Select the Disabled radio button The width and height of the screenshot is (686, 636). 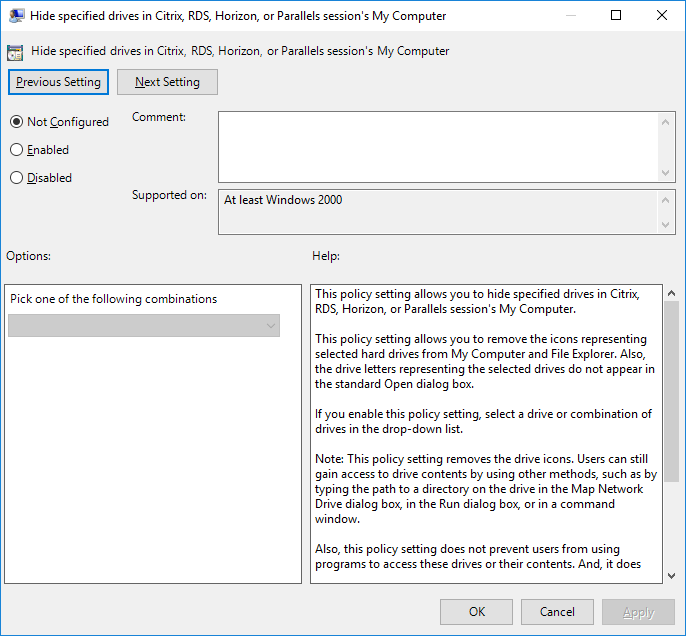point(16,178)
